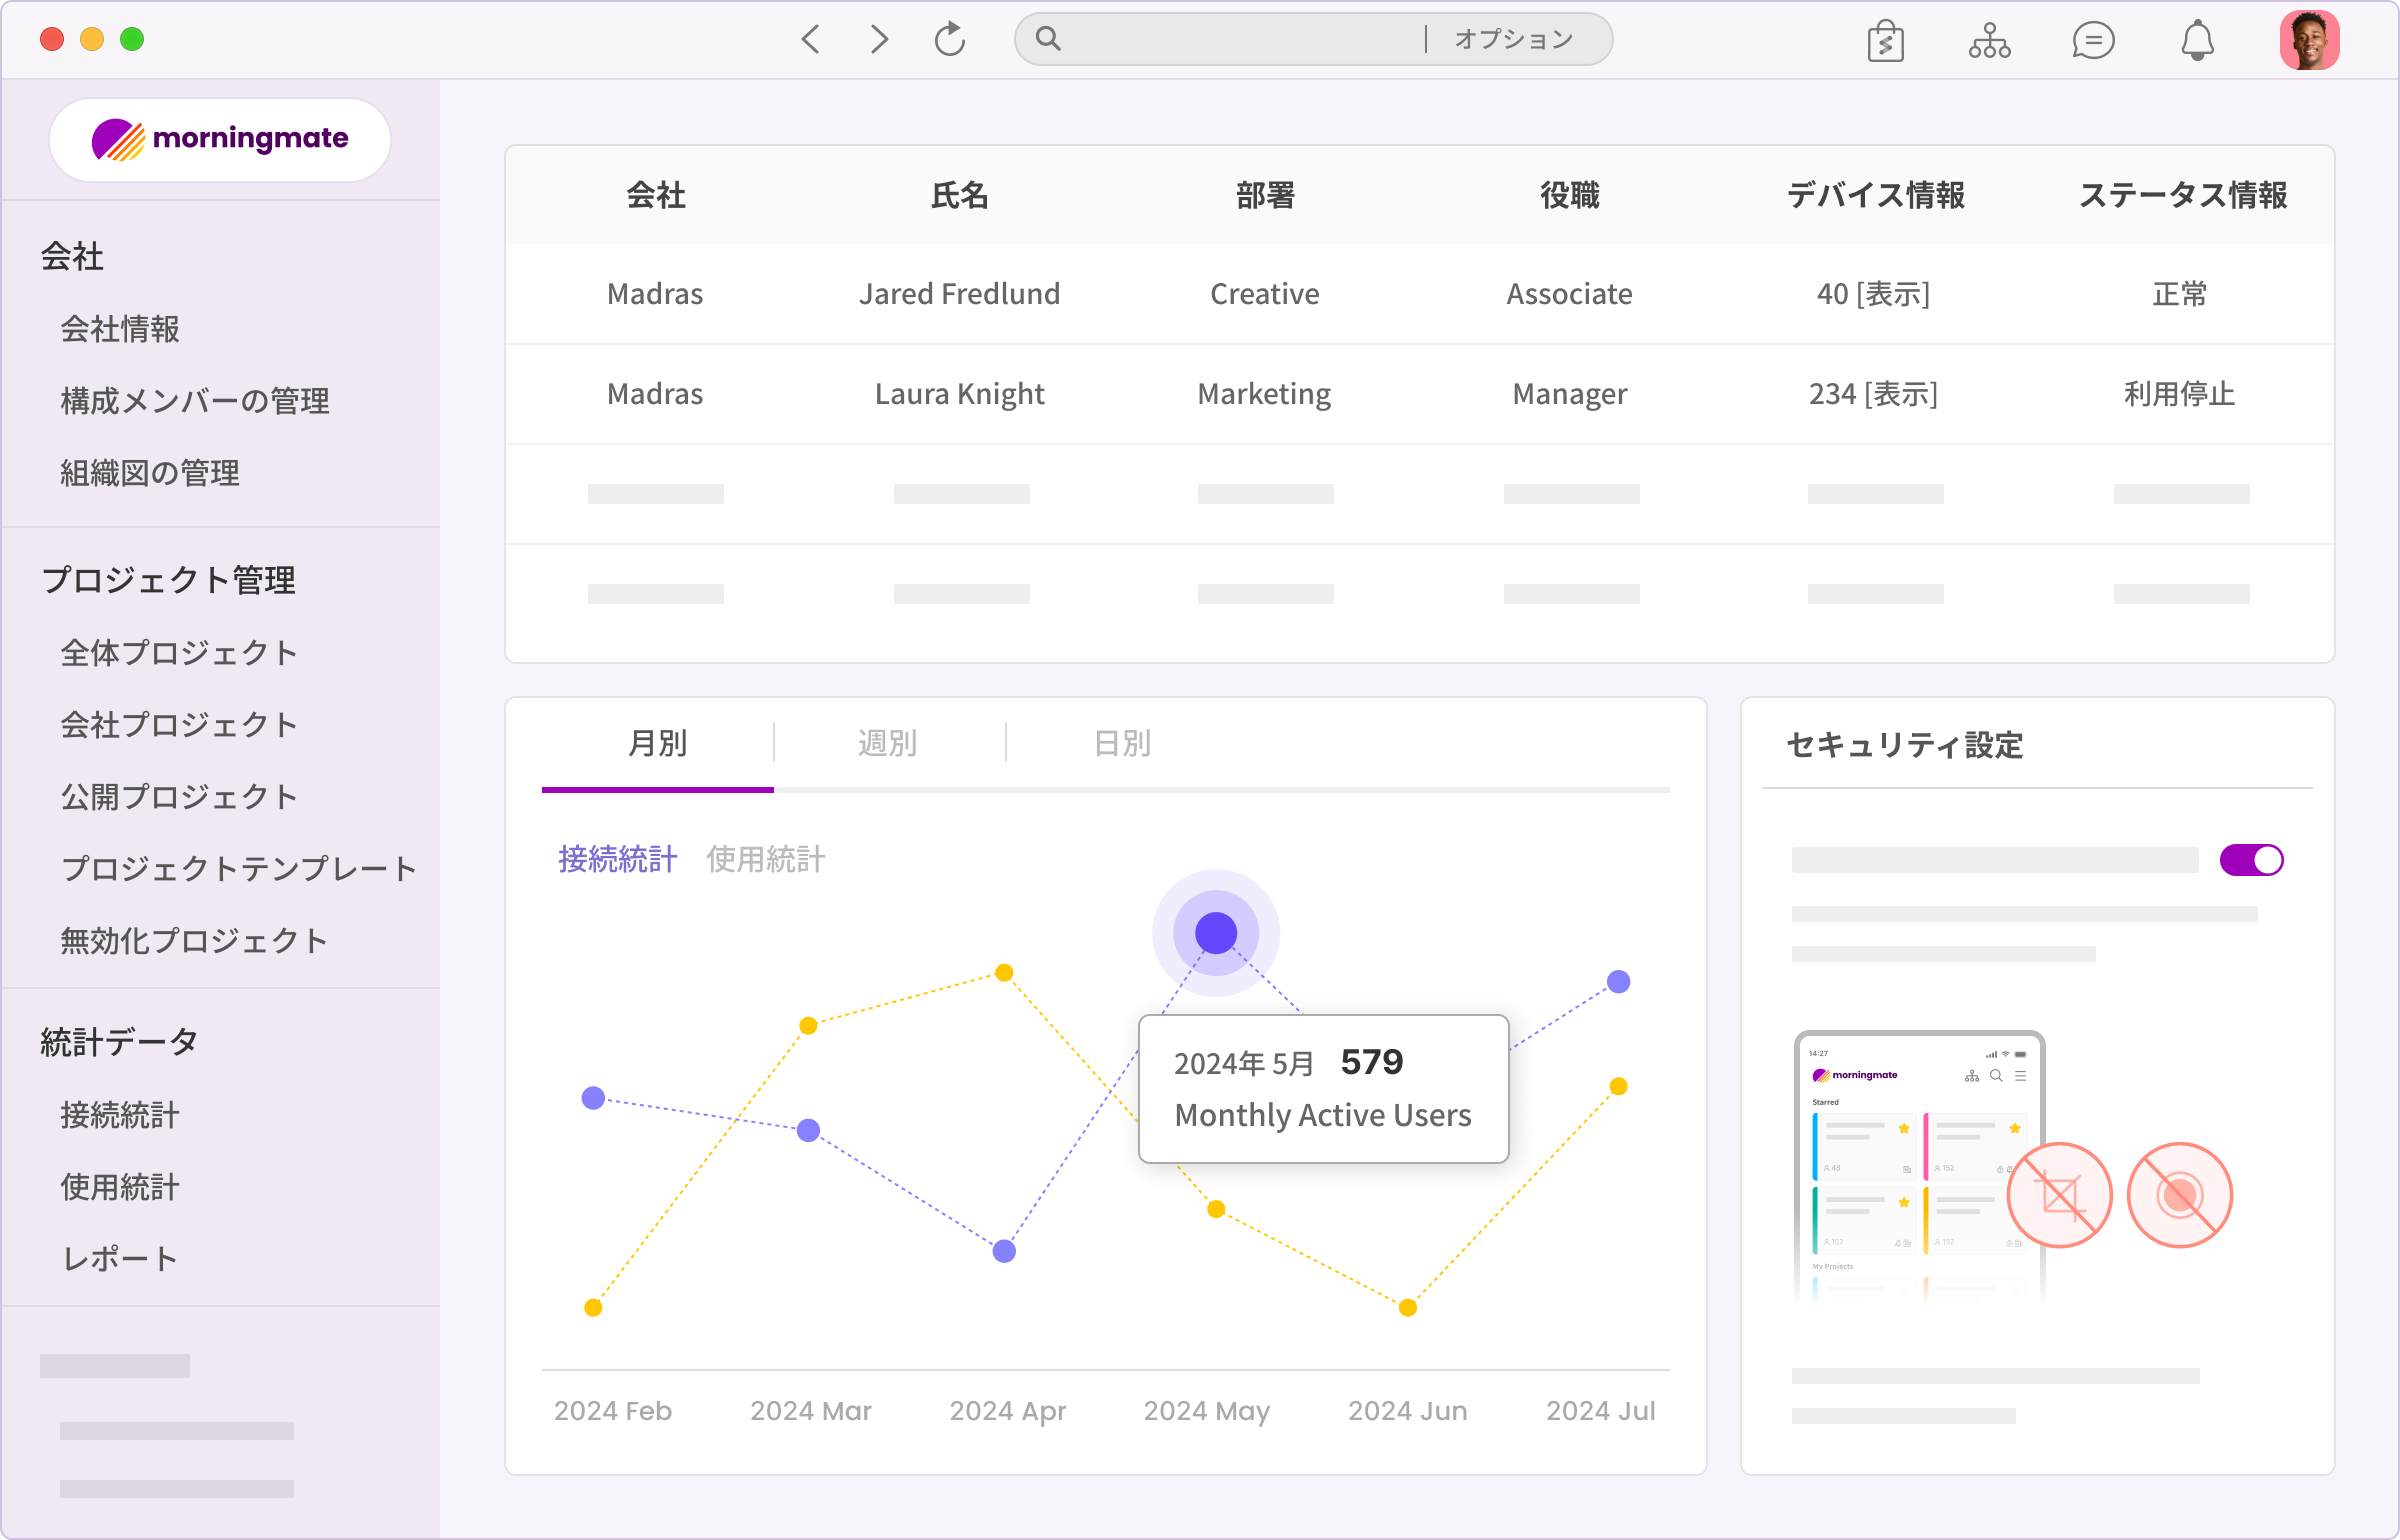Select the 2024 Jul purple data point

(1618, 982)
